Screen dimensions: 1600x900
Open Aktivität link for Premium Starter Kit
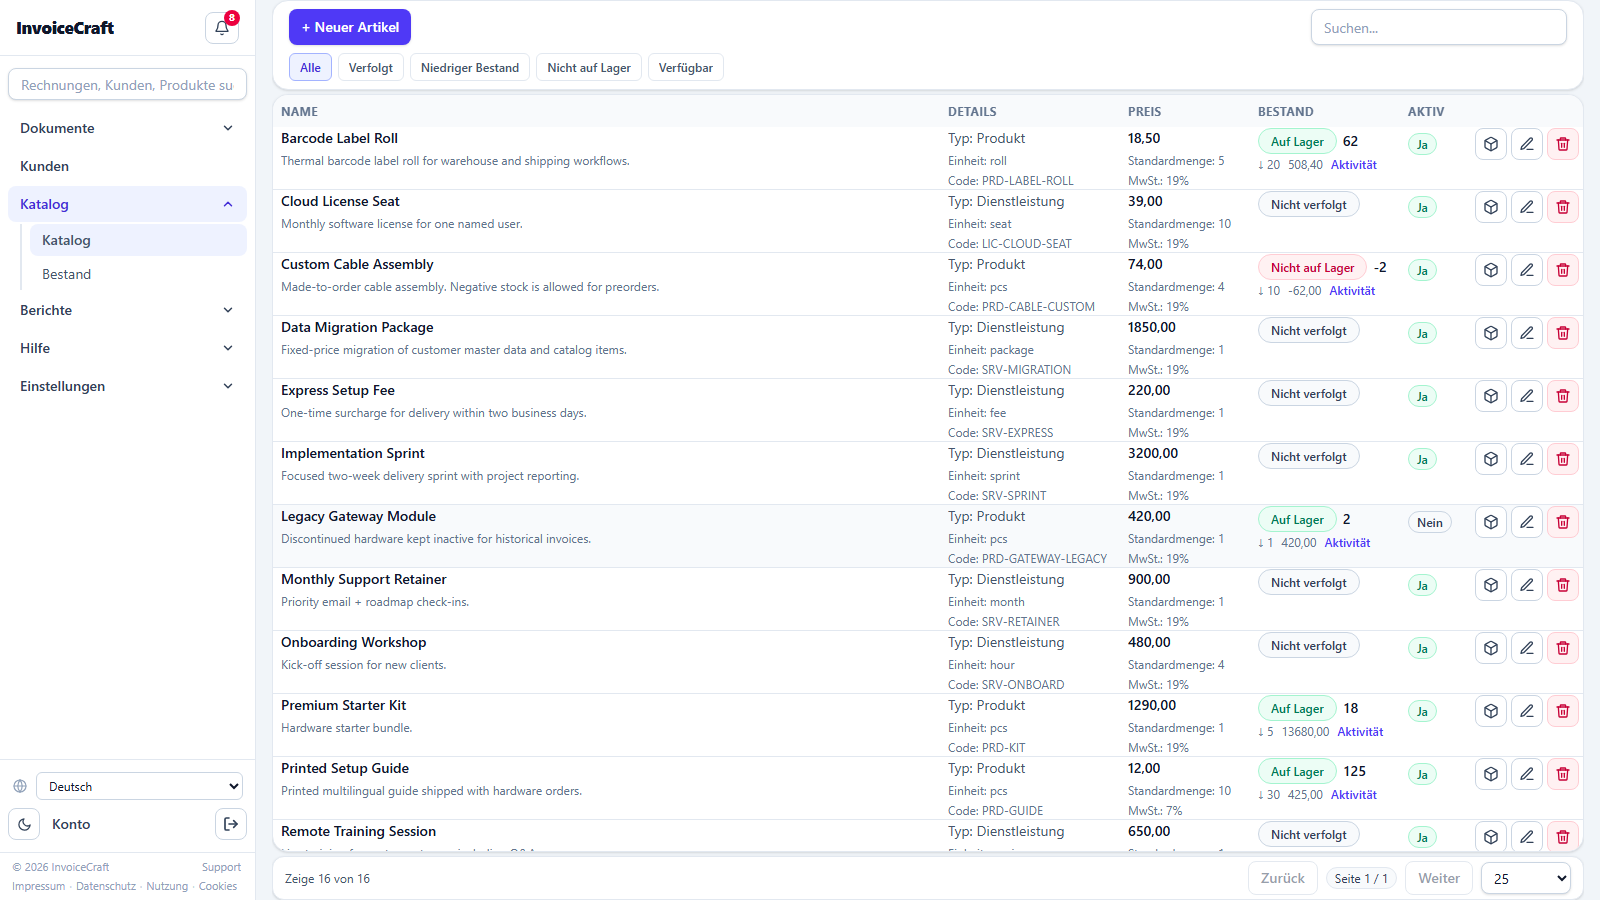point(1360,732)
